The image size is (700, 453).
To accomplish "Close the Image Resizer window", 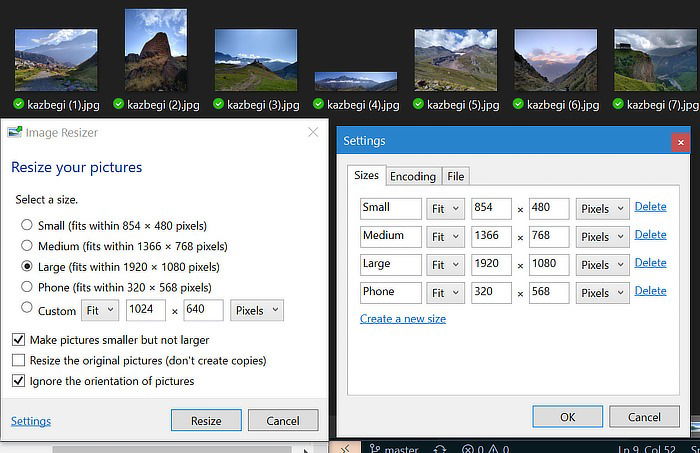I will [x=313, y=132].
